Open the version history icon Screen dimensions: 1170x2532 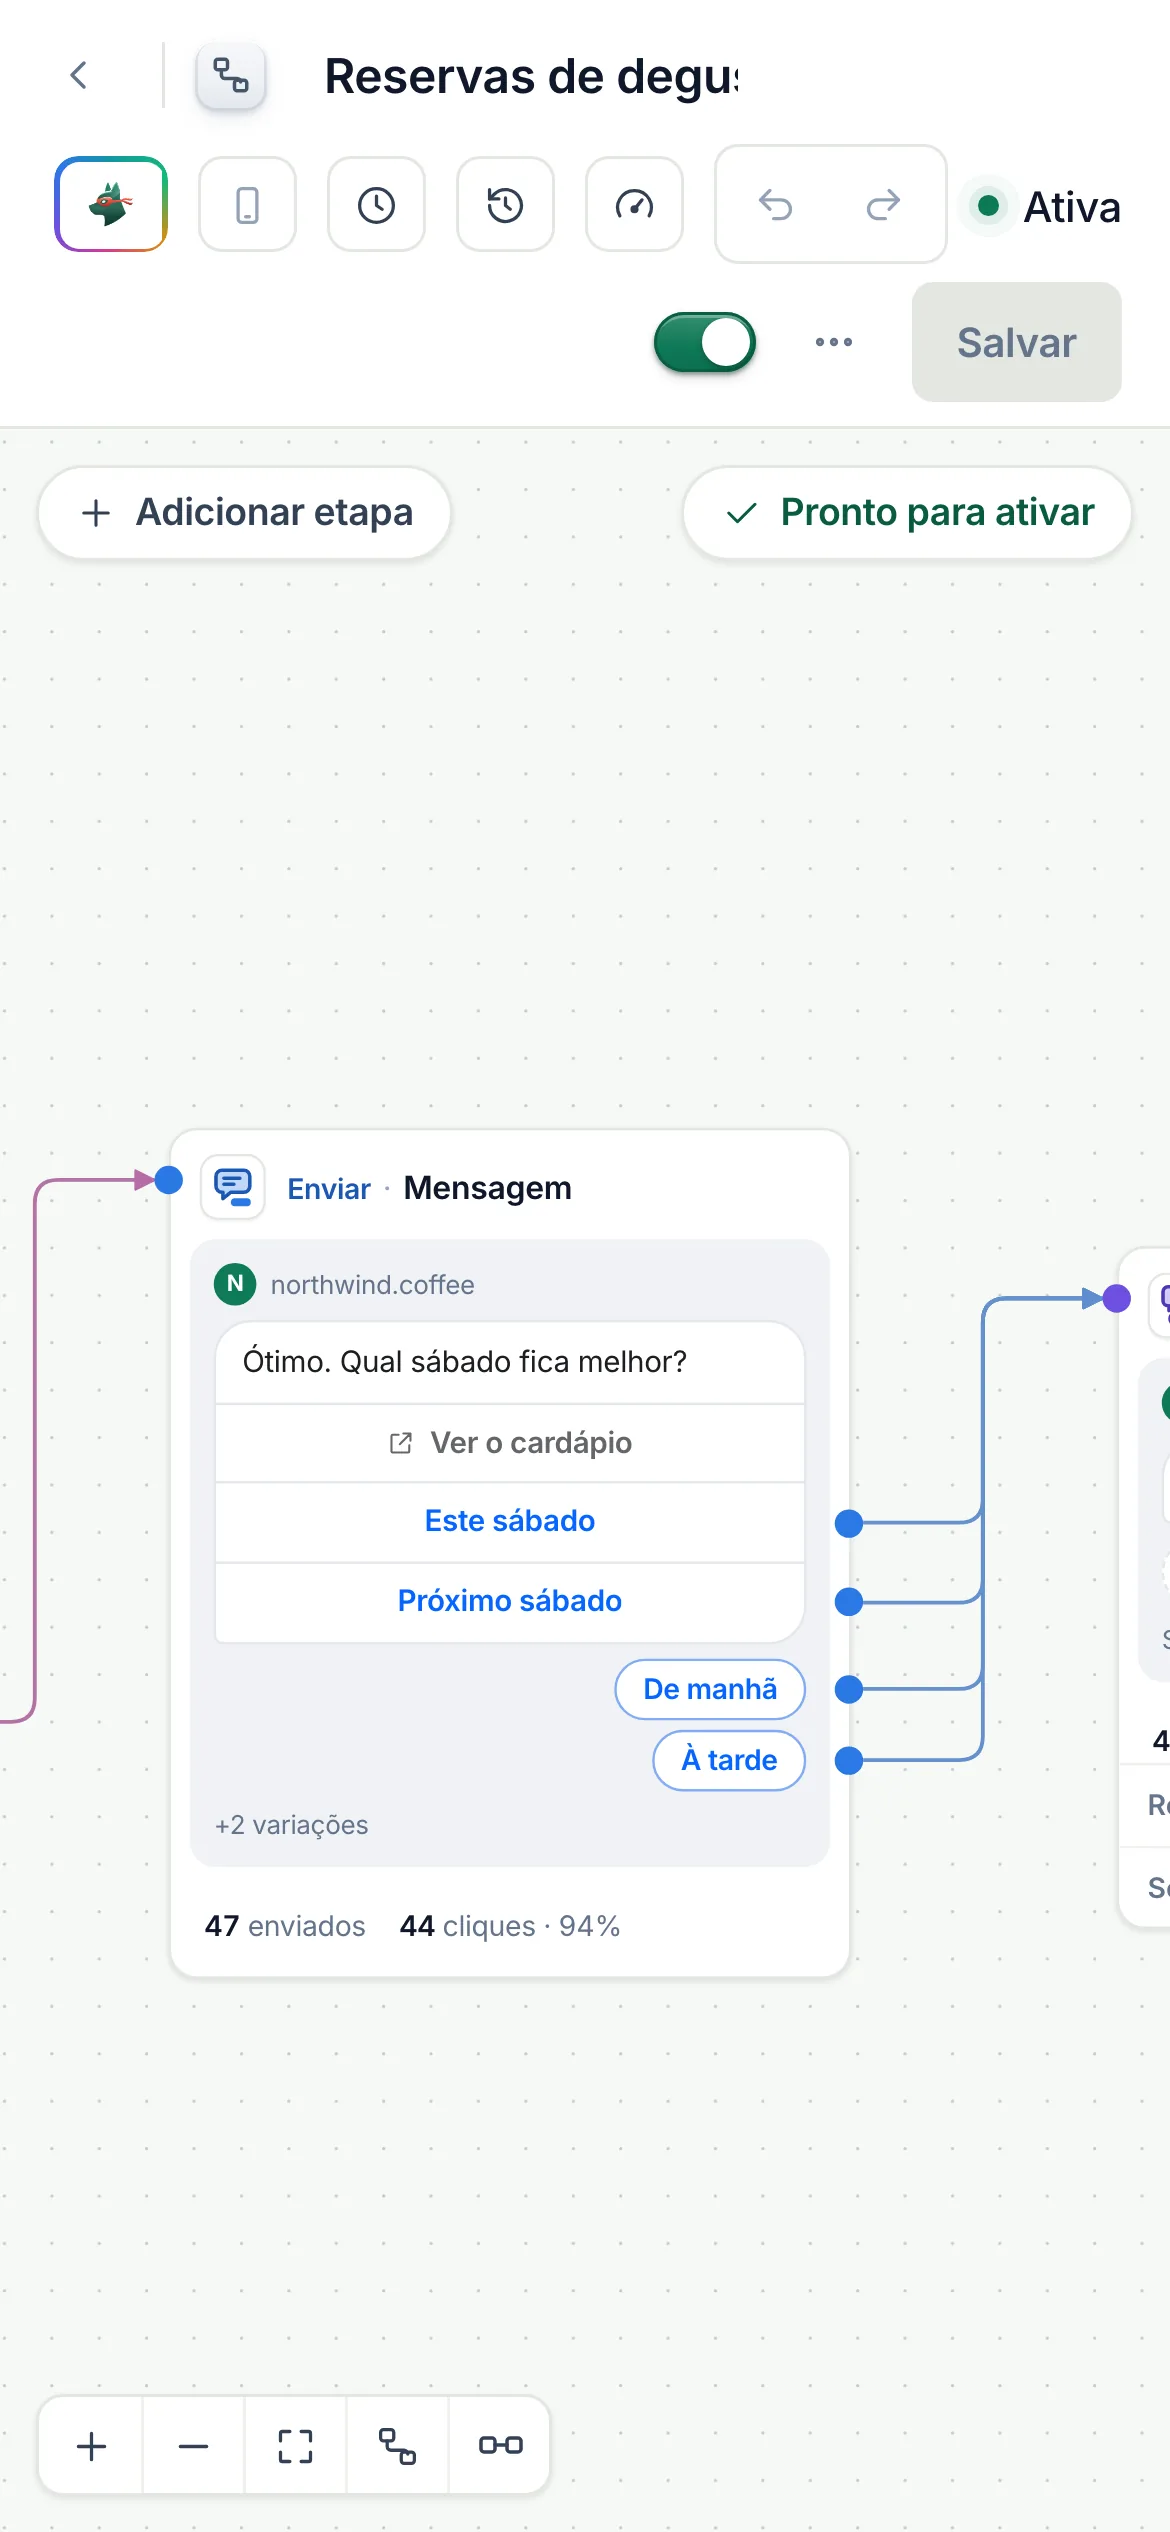(505, 204)
